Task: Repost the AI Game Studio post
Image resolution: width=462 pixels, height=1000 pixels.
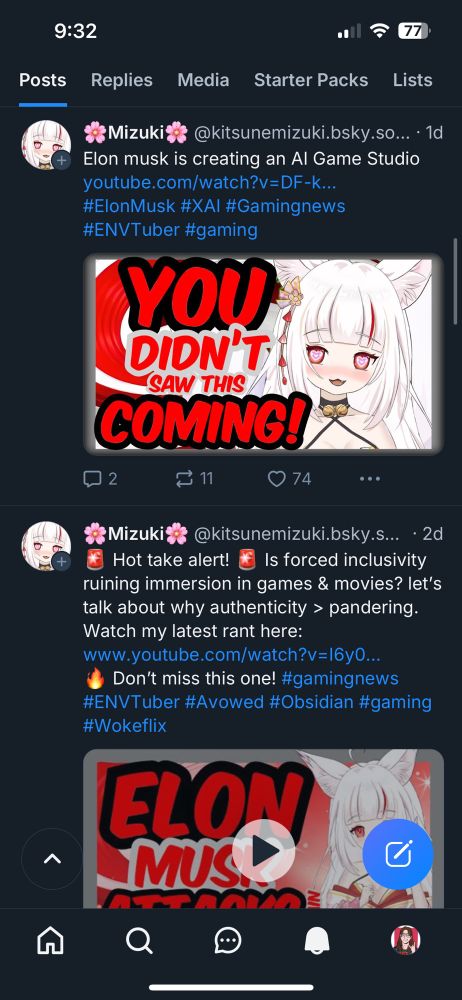Action: (194, 478)
